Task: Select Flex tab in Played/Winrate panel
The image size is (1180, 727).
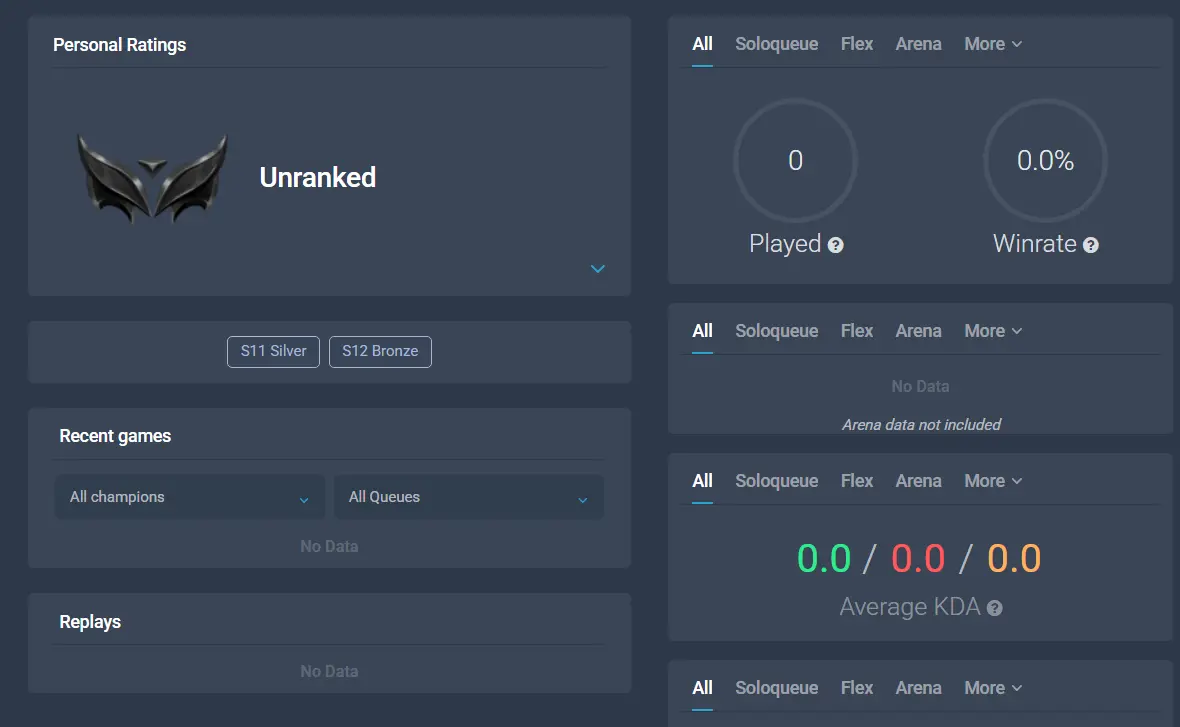Action: click(x=856, y=44)
